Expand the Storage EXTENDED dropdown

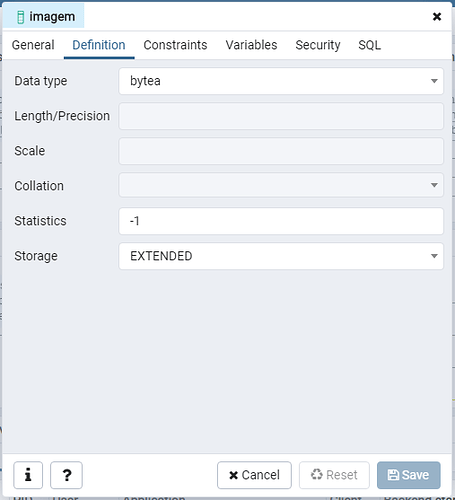pos(281,256)
